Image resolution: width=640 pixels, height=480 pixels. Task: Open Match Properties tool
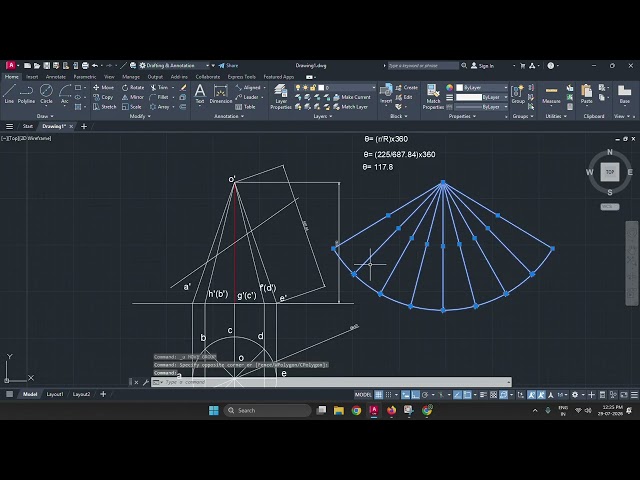coord(433,97)
